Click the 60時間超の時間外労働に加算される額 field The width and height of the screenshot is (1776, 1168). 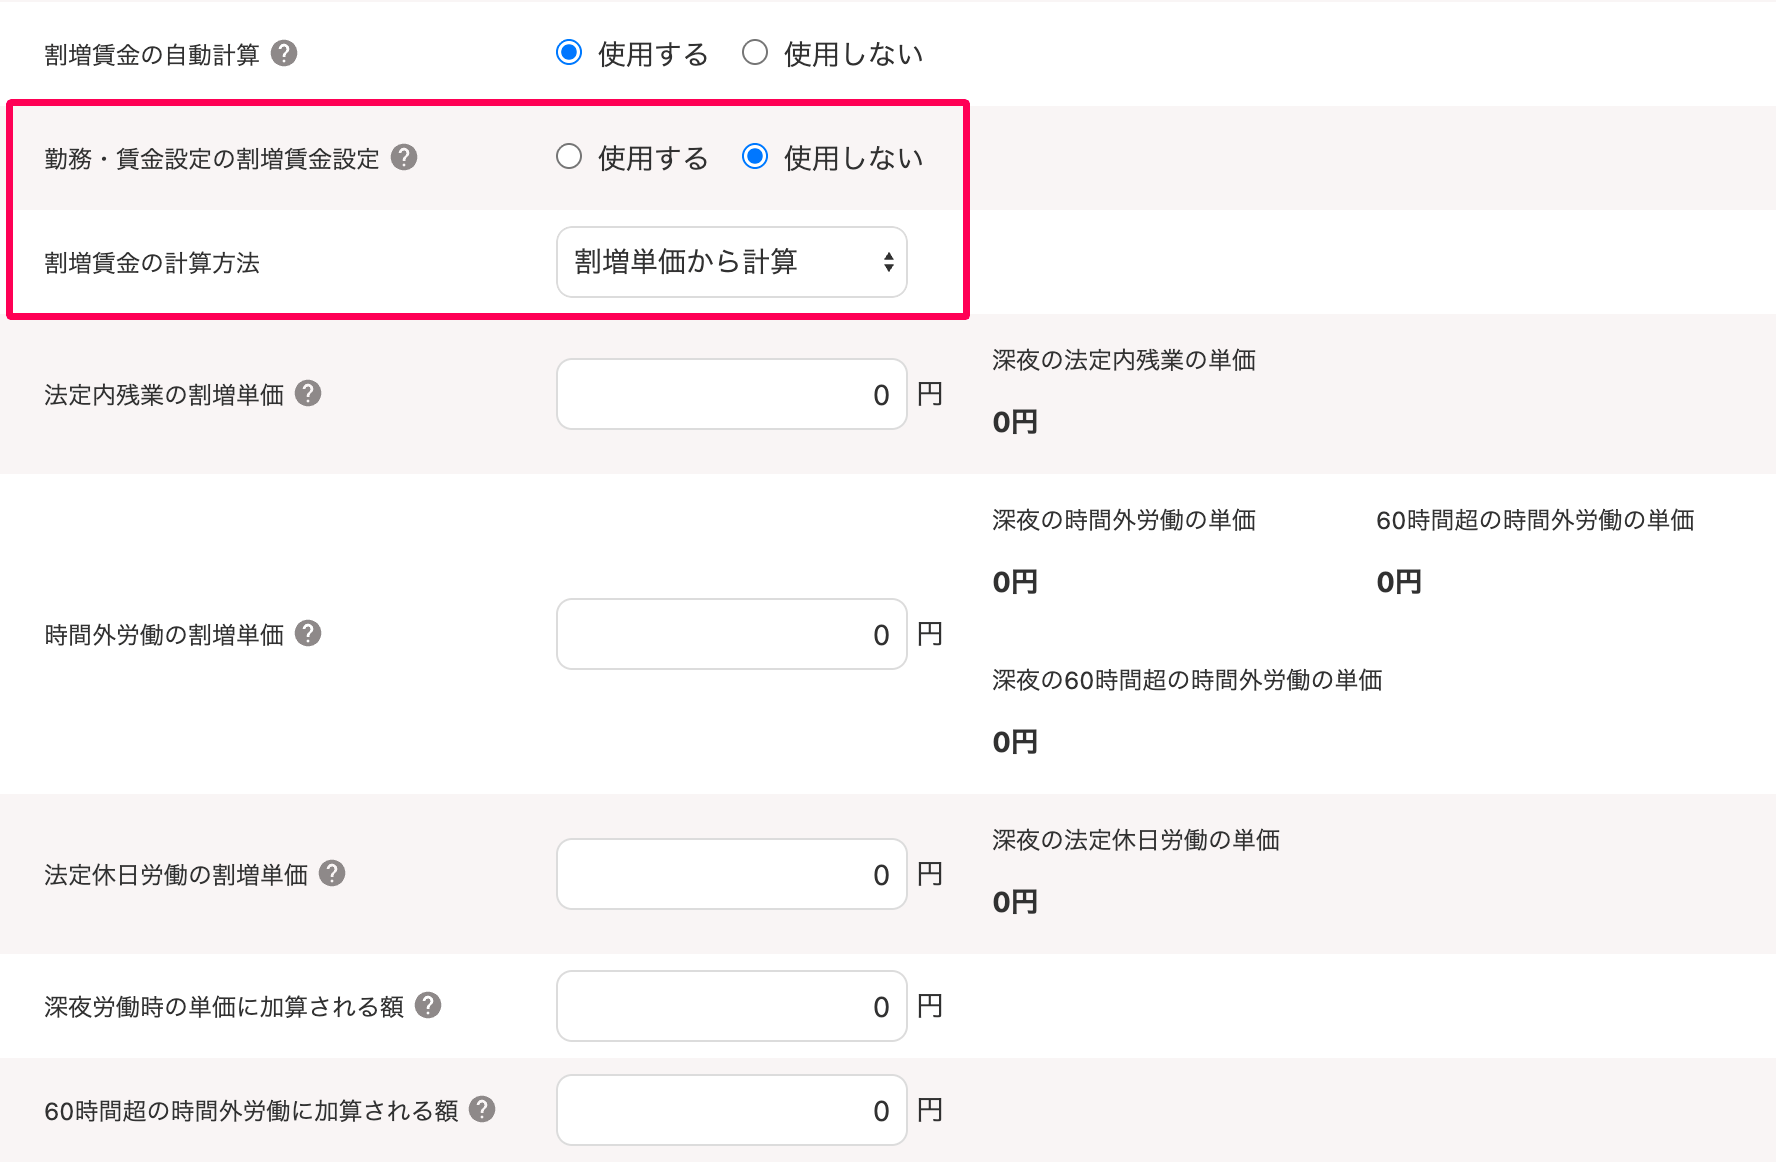pyautogui.click(x=732, y=1110)
